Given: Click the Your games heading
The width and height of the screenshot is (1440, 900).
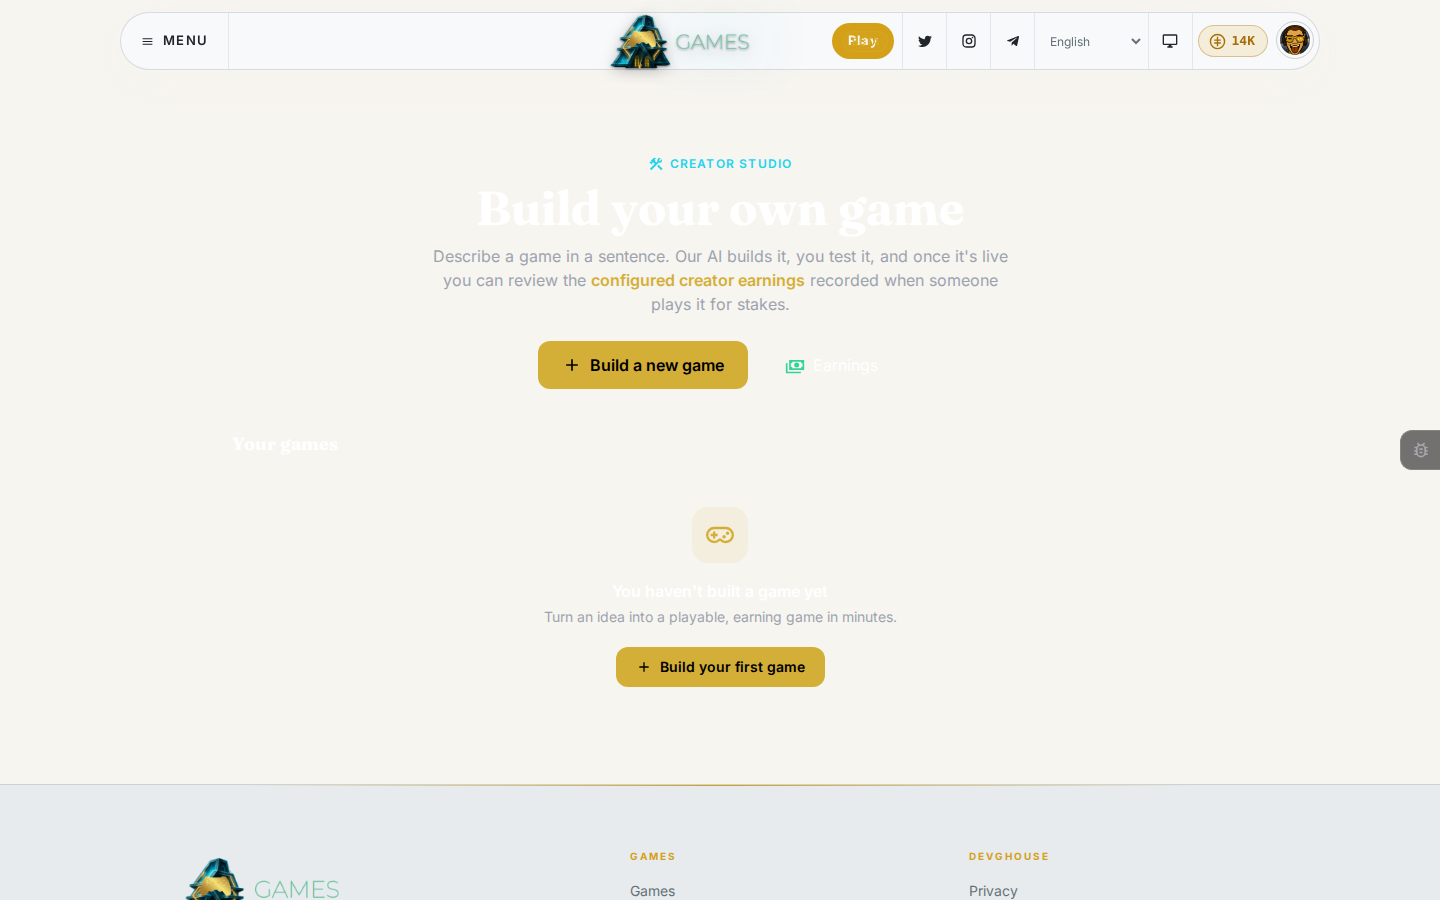Looking at the screenshot, I should [285, 444].
